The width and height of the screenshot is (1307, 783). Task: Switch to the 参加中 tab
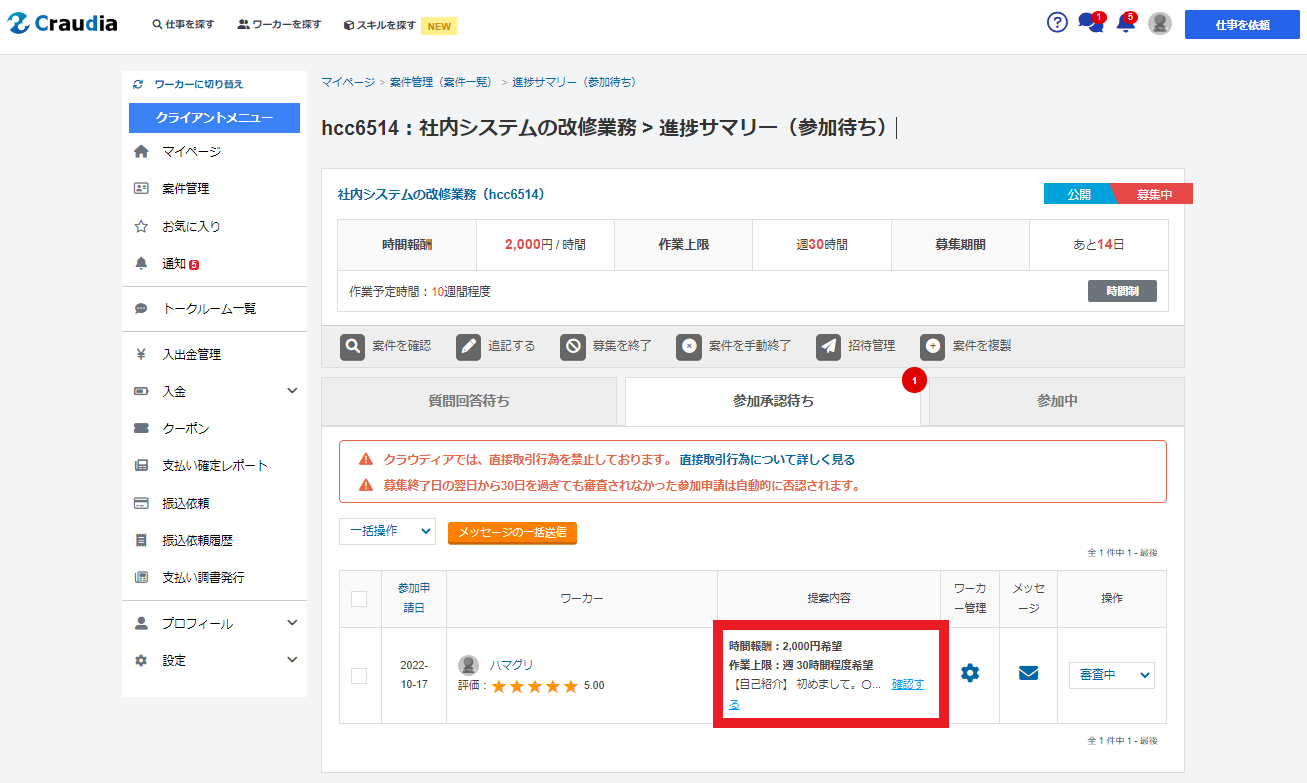pos(1056,401)
